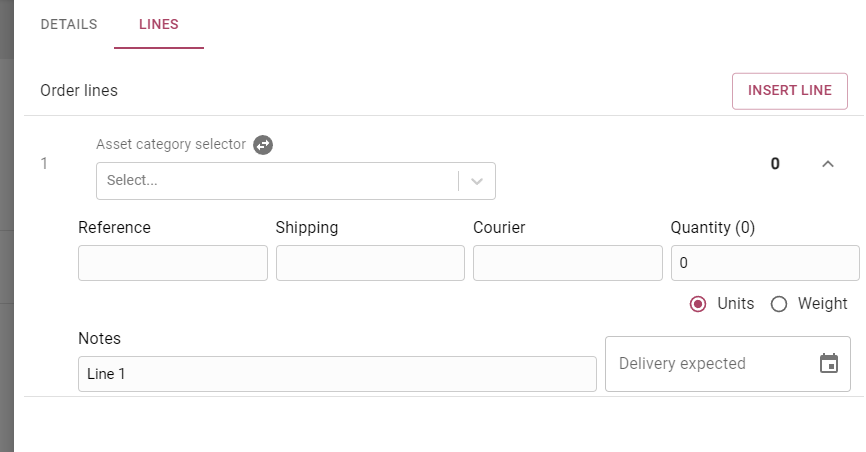Click the order line number 1
Screen dimensions: 866x452
tap(44, 164)
